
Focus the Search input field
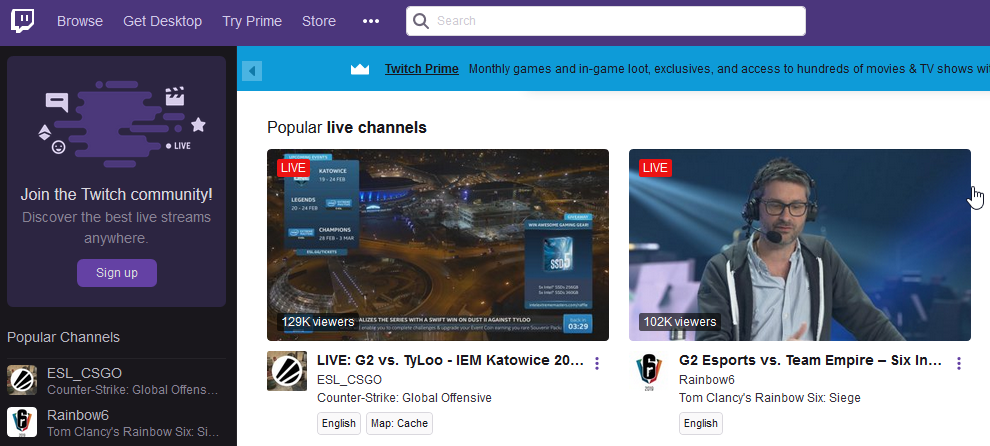615,21
